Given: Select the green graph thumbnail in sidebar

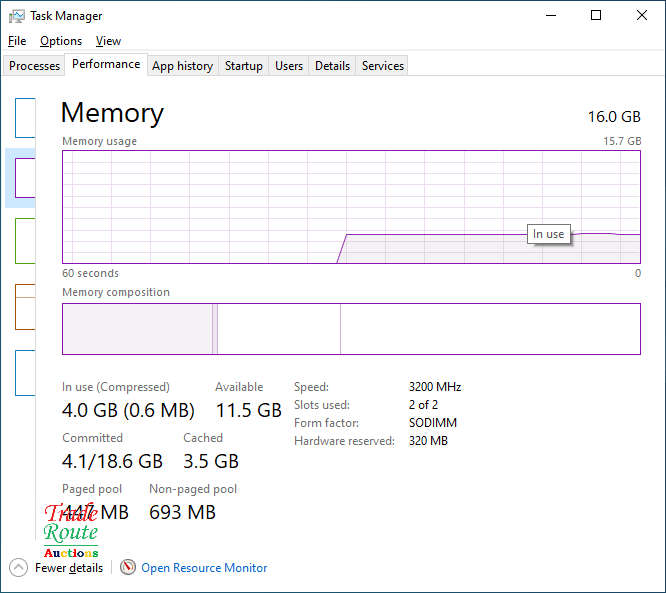Looking at the screenshot, I should (x=25, y=240).
